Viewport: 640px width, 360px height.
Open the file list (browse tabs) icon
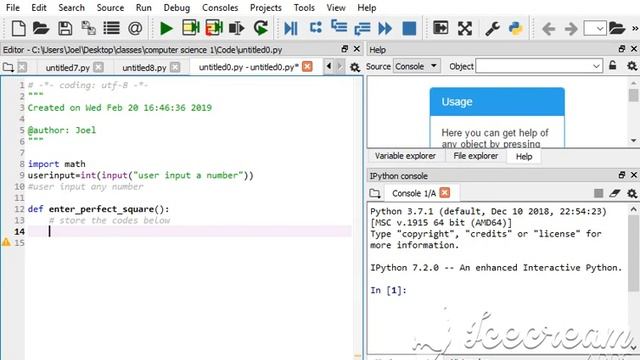tap(111, 29)
